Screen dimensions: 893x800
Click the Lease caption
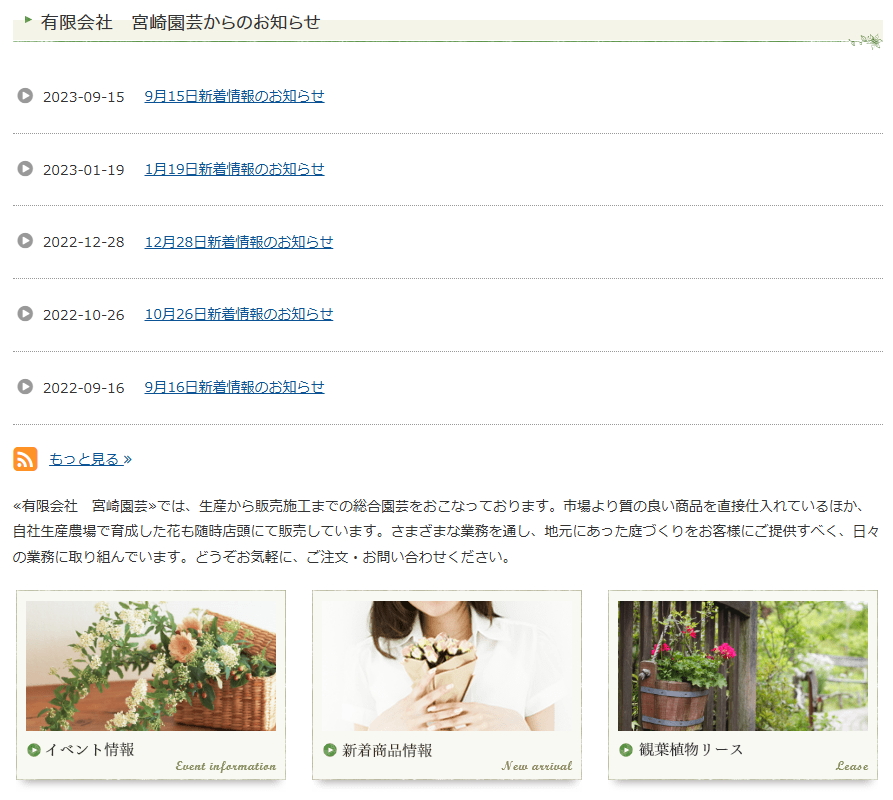tap(853, 766)
